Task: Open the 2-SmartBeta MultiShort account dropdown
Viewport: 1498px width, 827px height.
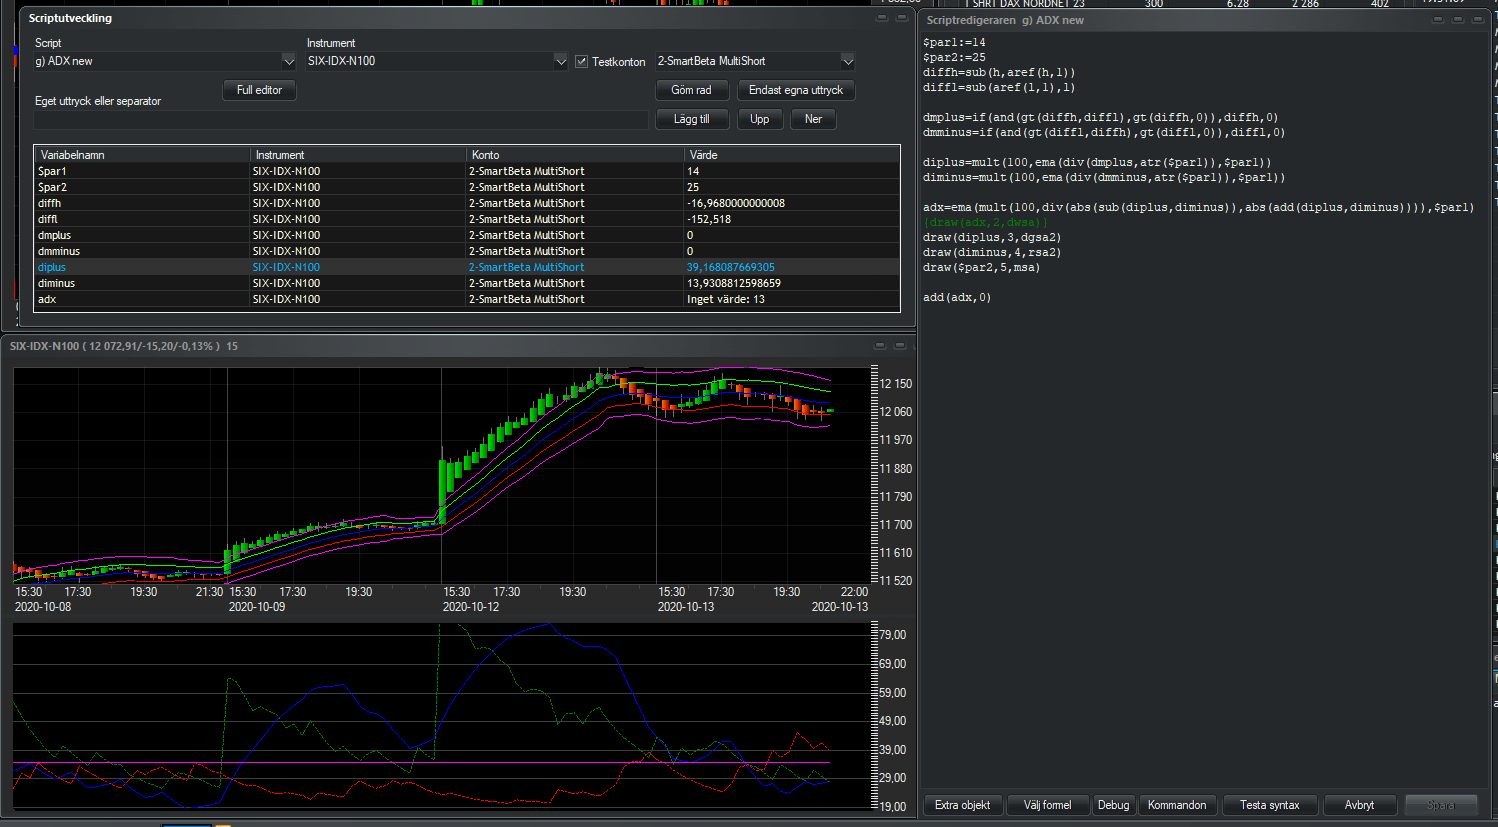Action: point(847,62)
